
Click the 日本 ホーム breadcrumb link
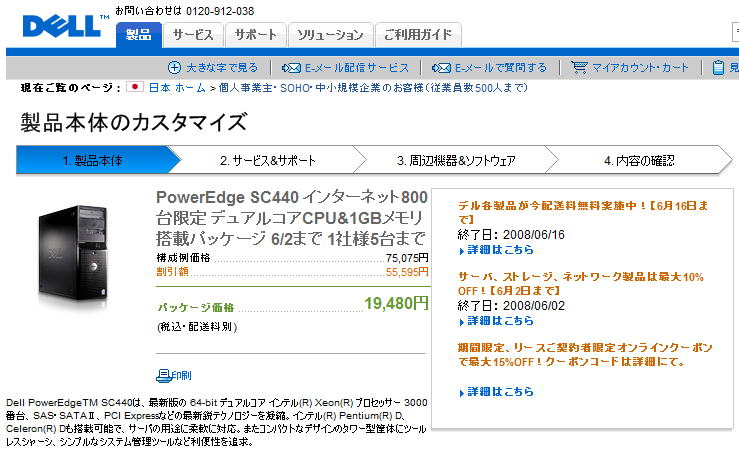[177, 88]
